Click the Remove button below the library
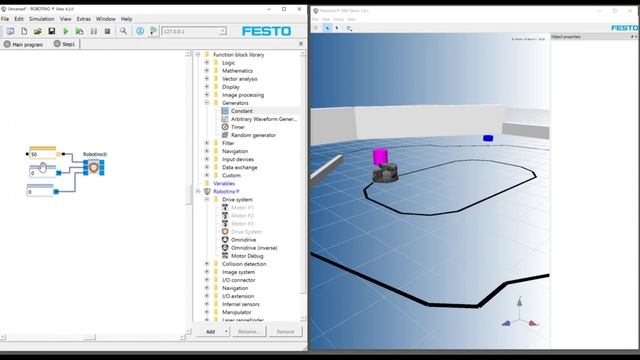This screenshot has width=640, height=360. click(285, 331)
